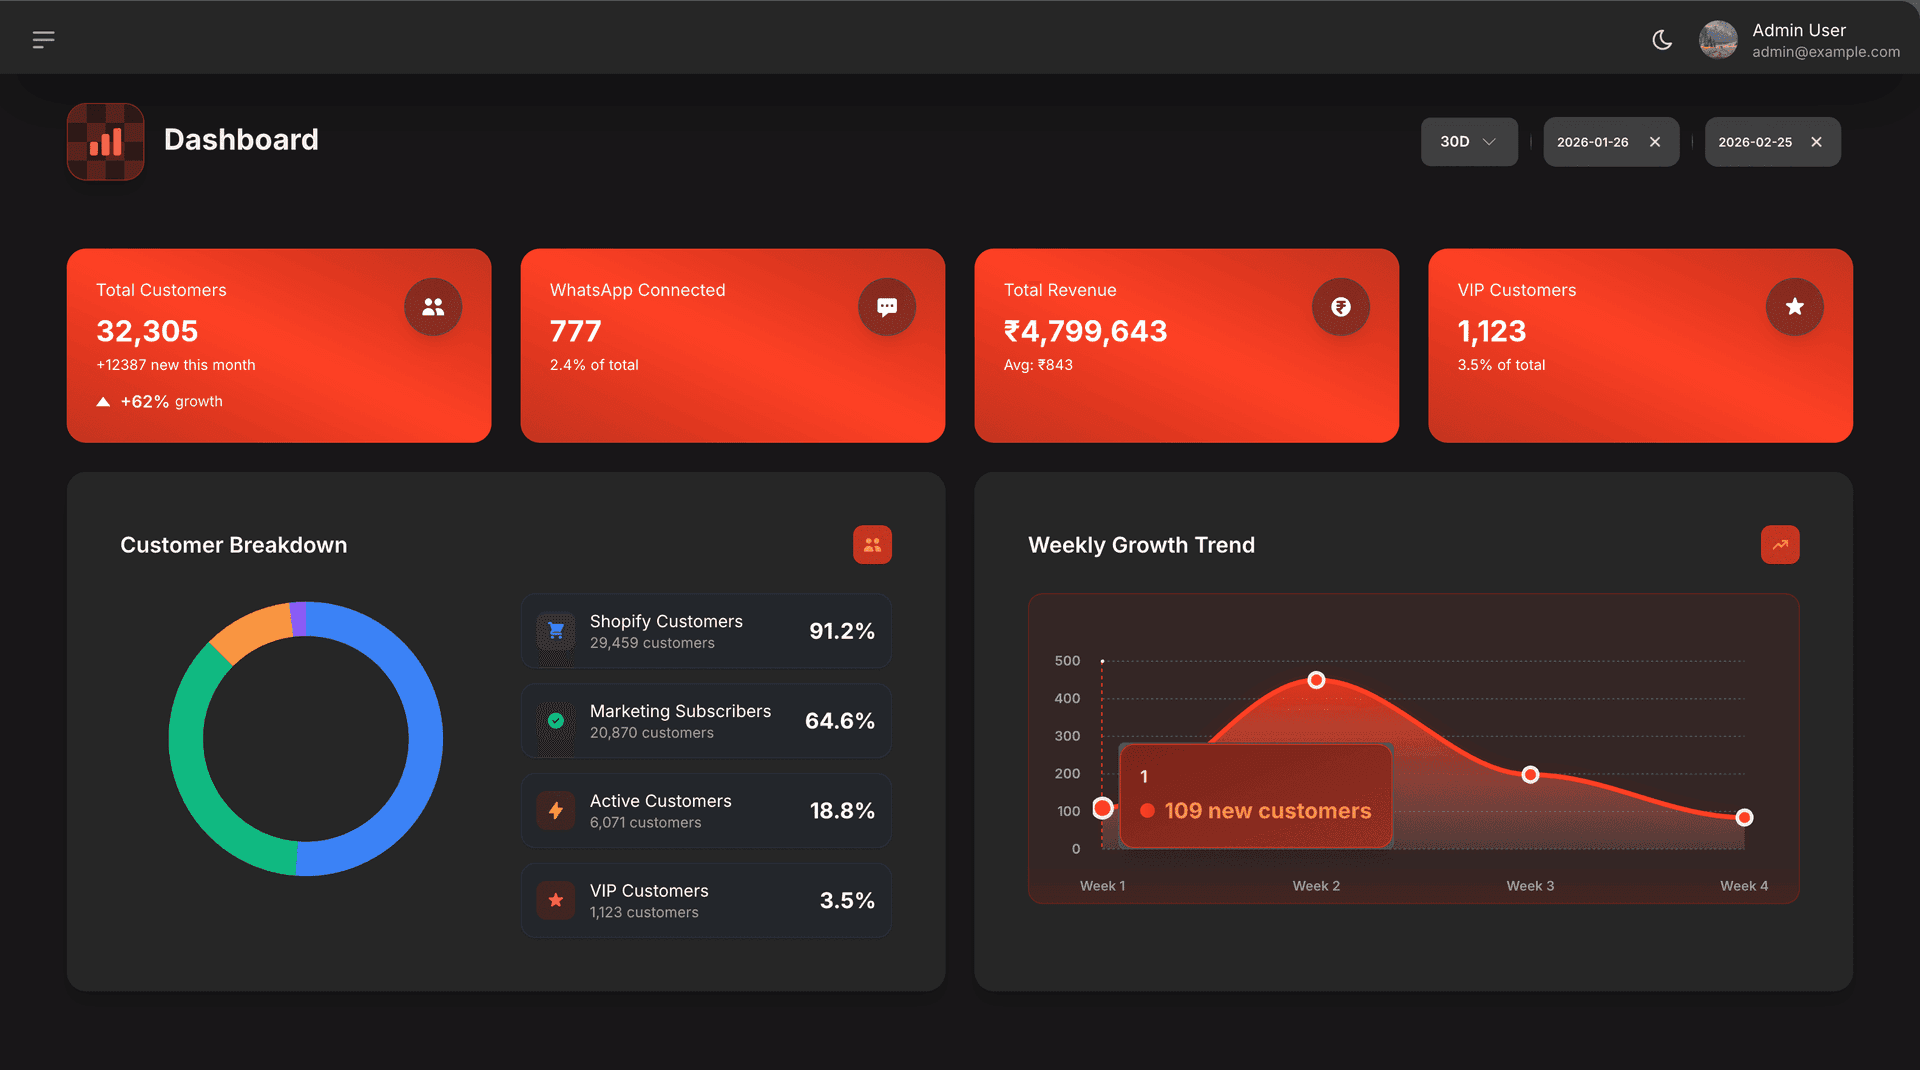This screenshot has height=1070, width=1920.
Task: Click the Total Customers people icon
Action: click(433, 307)
